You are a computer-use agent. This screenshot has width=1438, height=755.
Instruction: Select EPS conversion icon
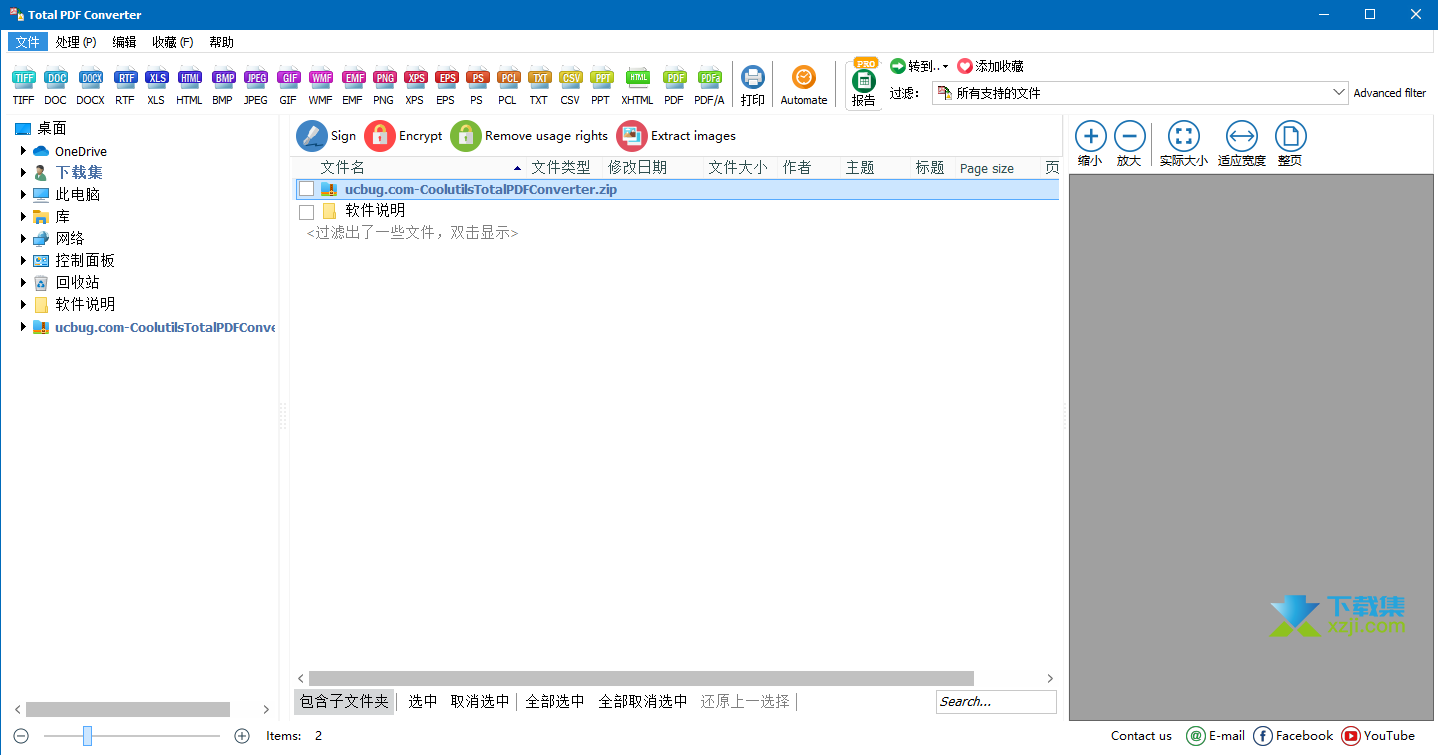446,78
